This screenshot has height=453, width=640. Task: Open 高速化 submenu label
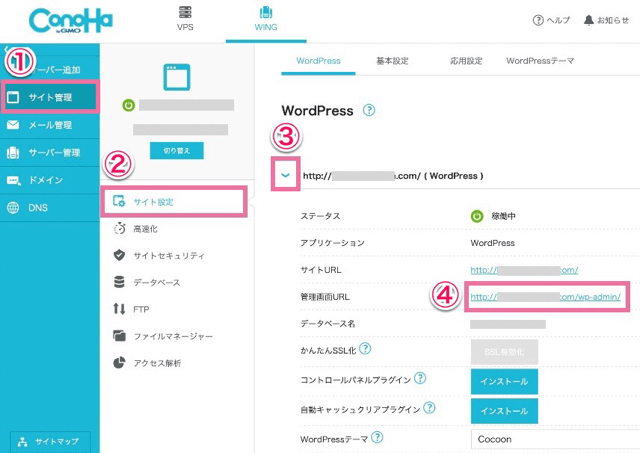click(x=145, y=229)
